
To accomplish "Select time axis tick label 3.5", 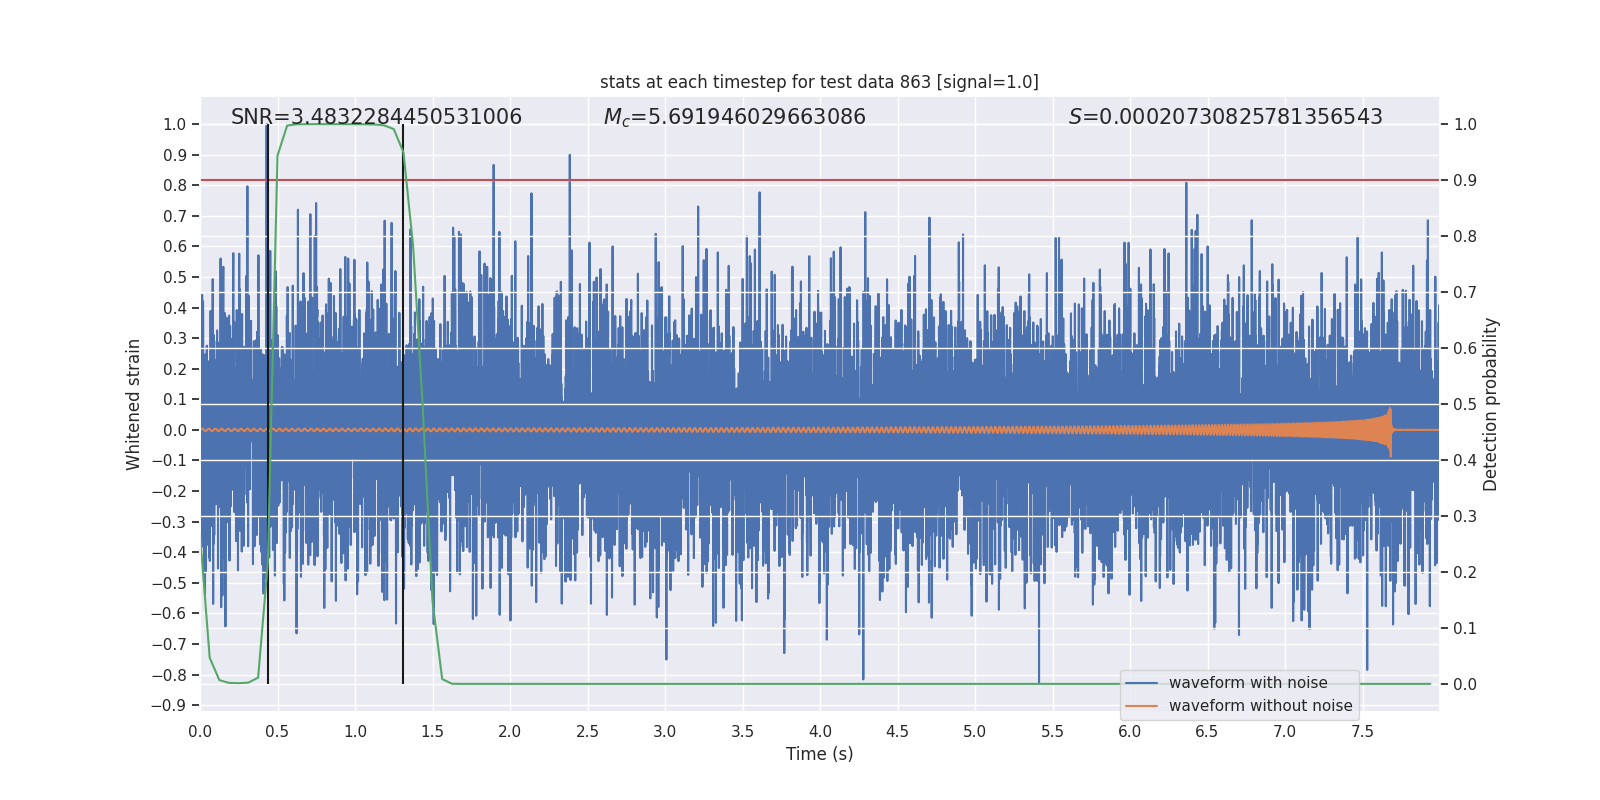I will point(742,732).
